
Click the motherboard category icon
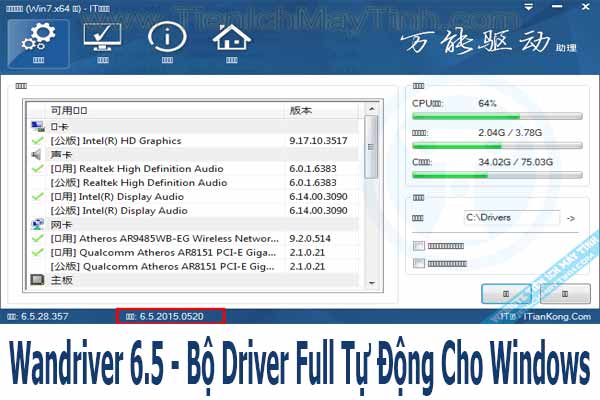point(37,280)
